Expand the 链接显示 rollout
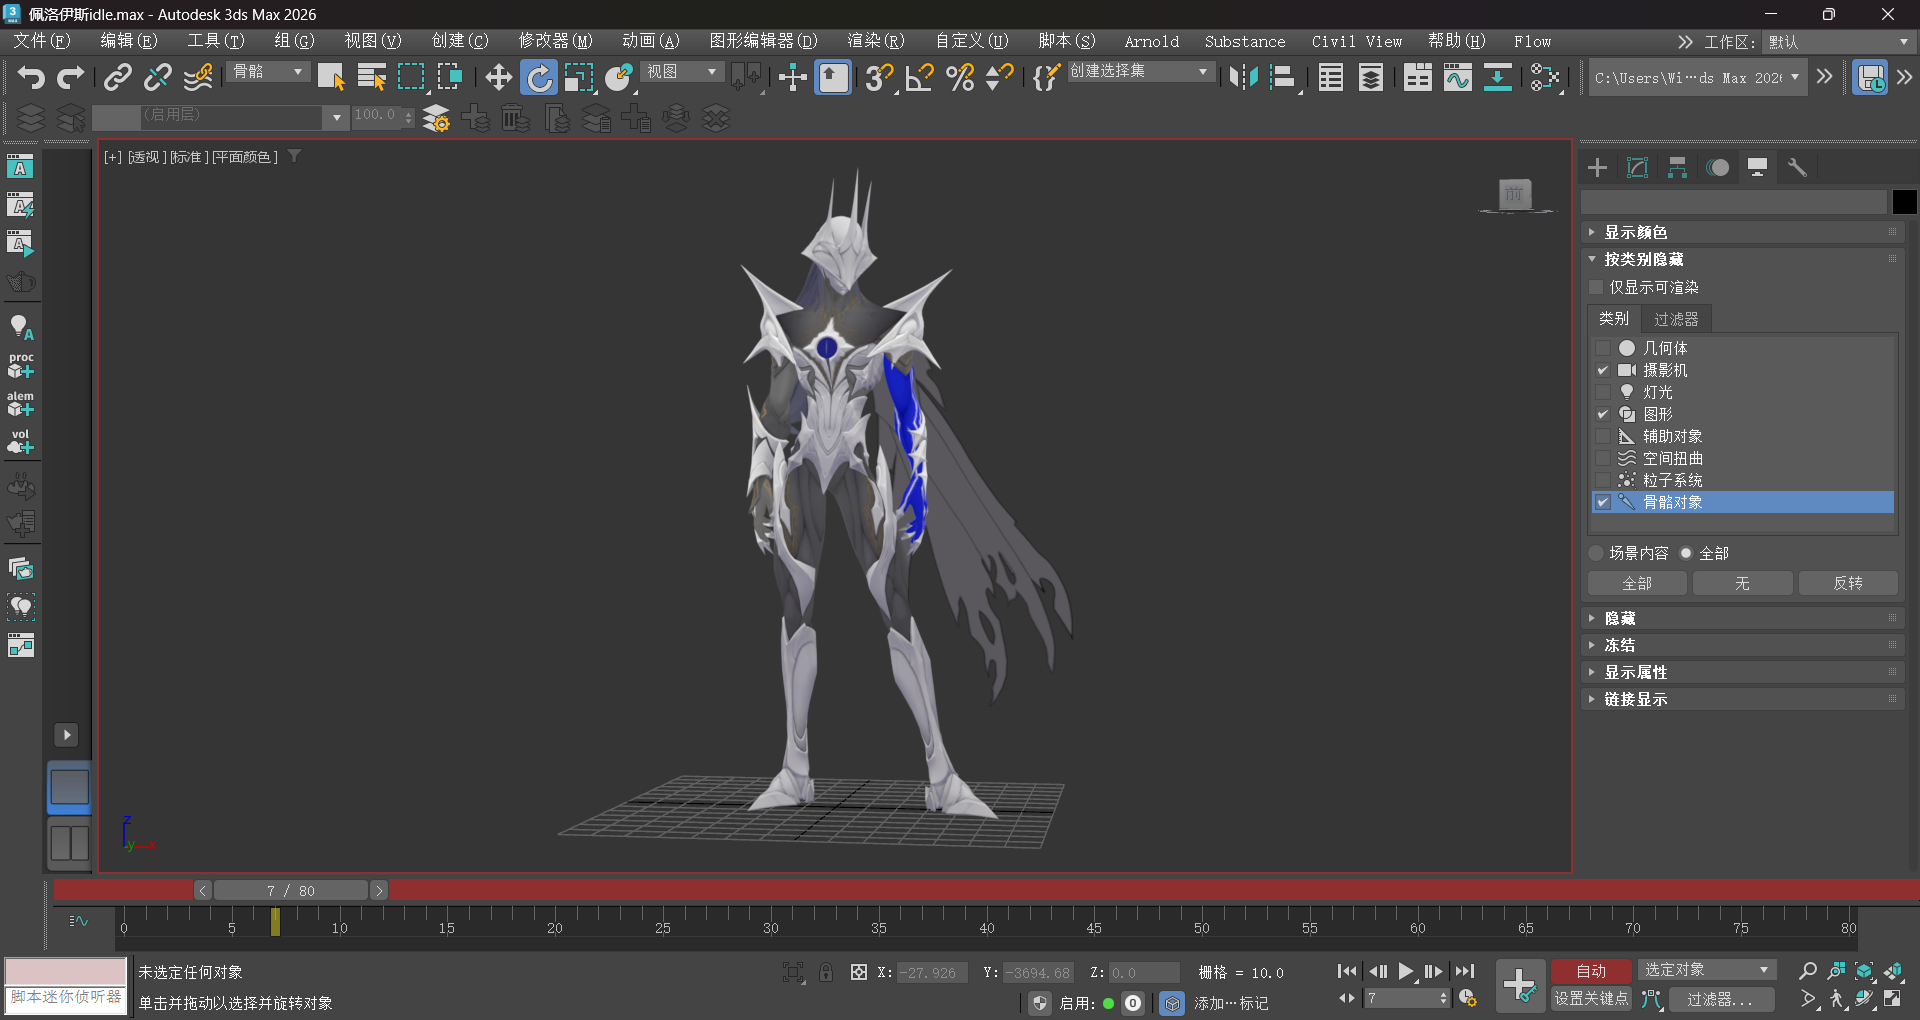The height and width of the screenshot is (1020, 1920). [1743, 699]
